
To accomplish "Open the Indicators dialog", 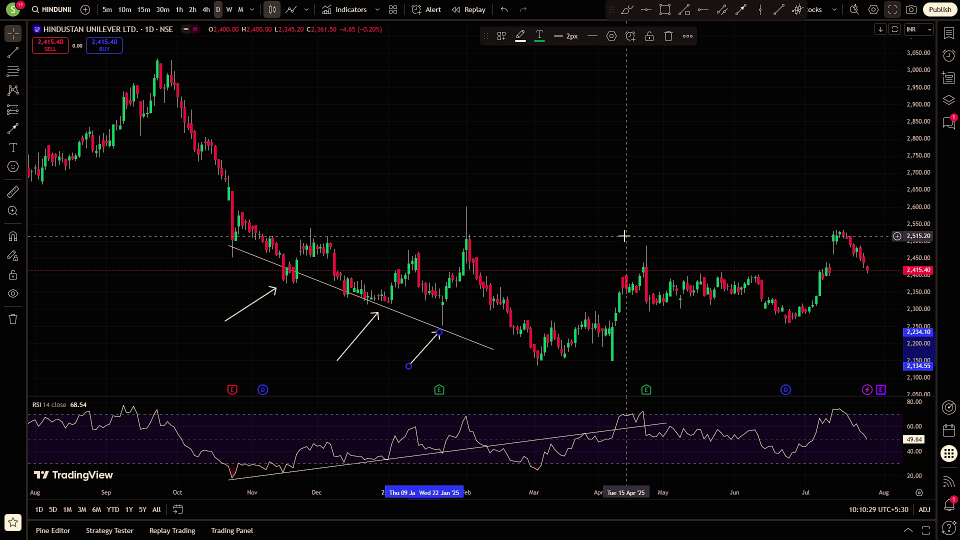I will [344, 10].
